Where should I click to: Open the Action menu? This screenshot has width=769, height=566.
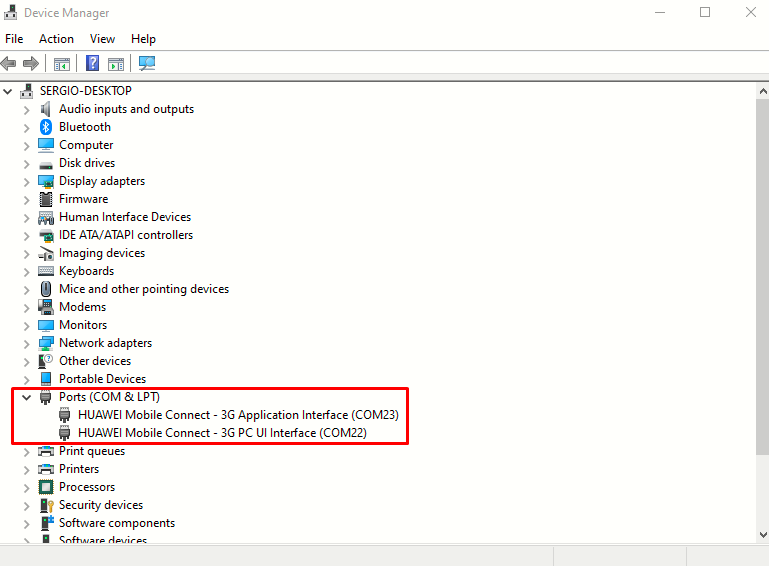tap(56, 39)
